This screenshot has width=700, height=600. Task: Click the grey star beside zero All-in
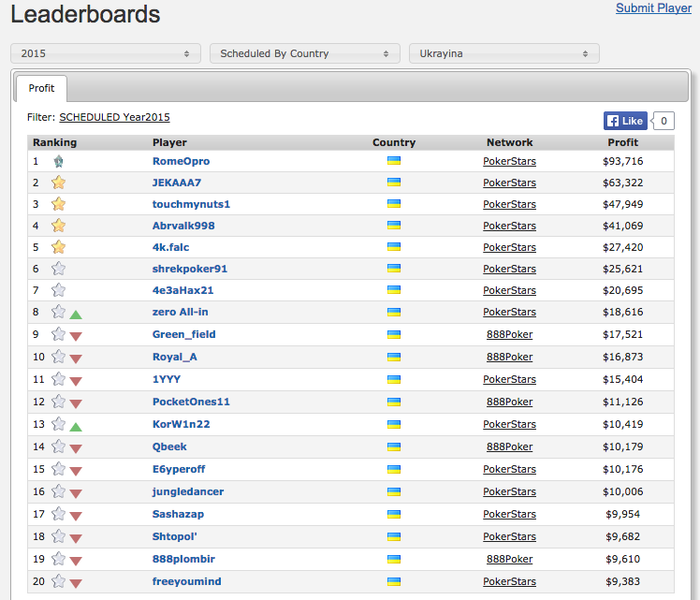point(58,312)
